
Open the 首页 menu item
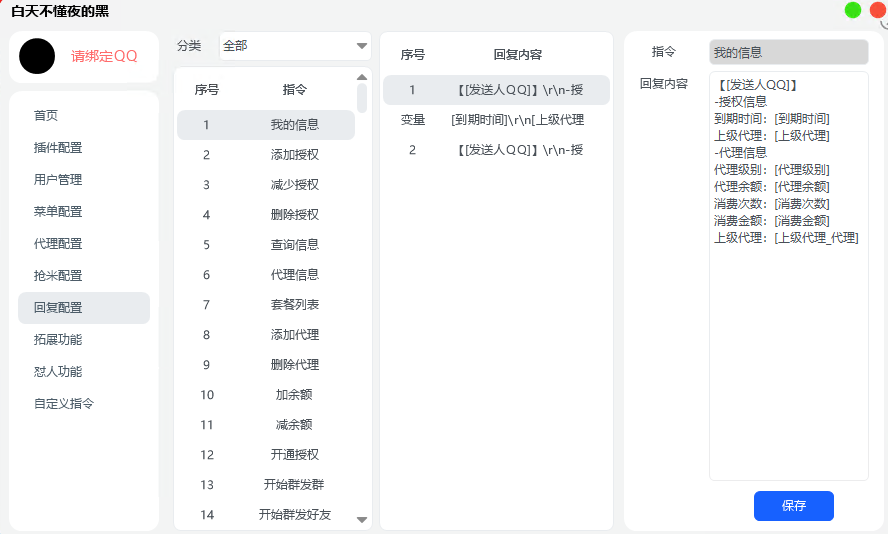tap(46, 116)
